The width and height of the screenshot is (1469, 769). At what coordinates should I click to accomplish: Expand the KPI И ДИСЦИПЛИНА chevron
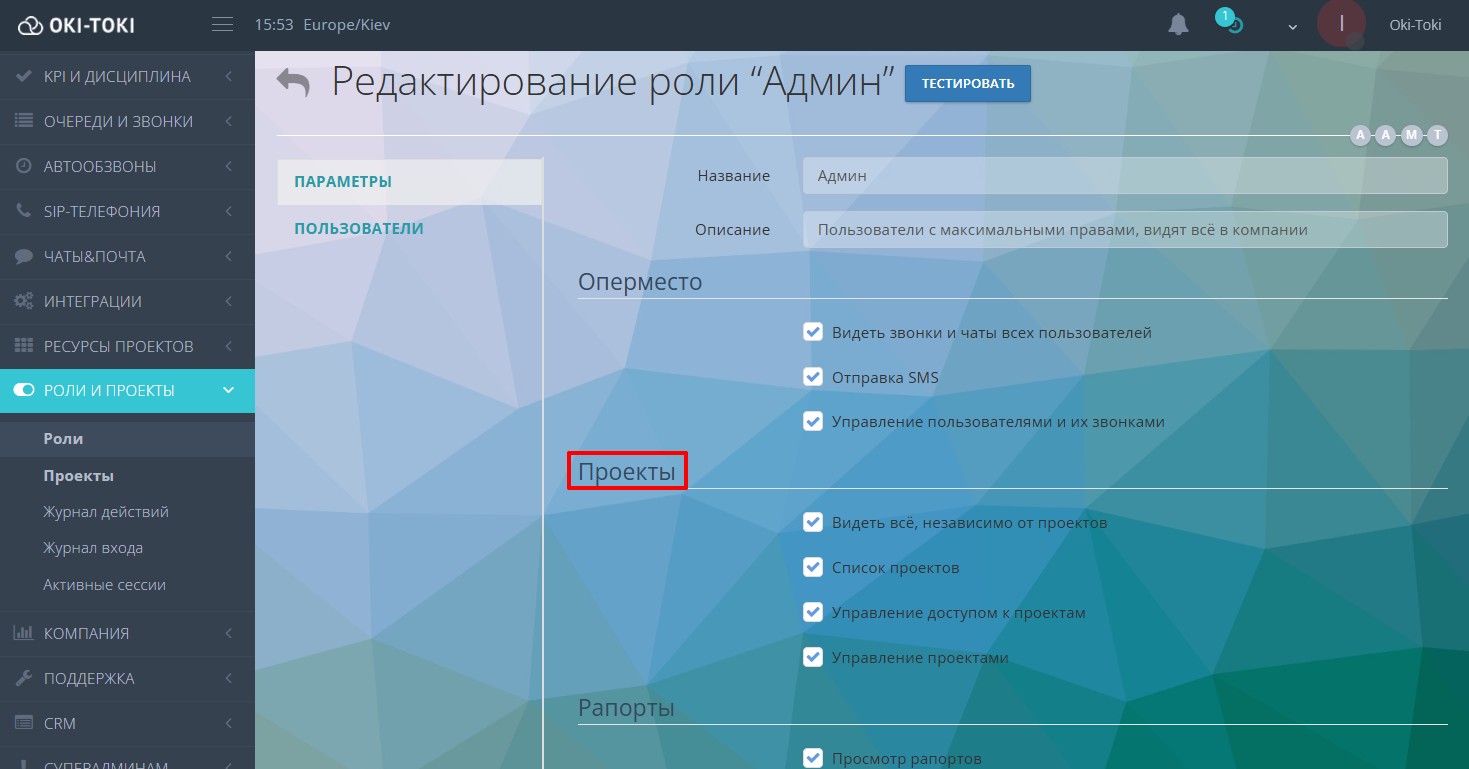click(229, 76)
